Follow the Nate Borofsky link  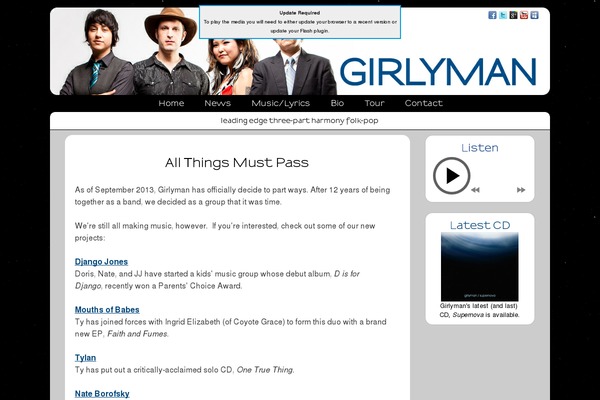click(x=102, y=394)
